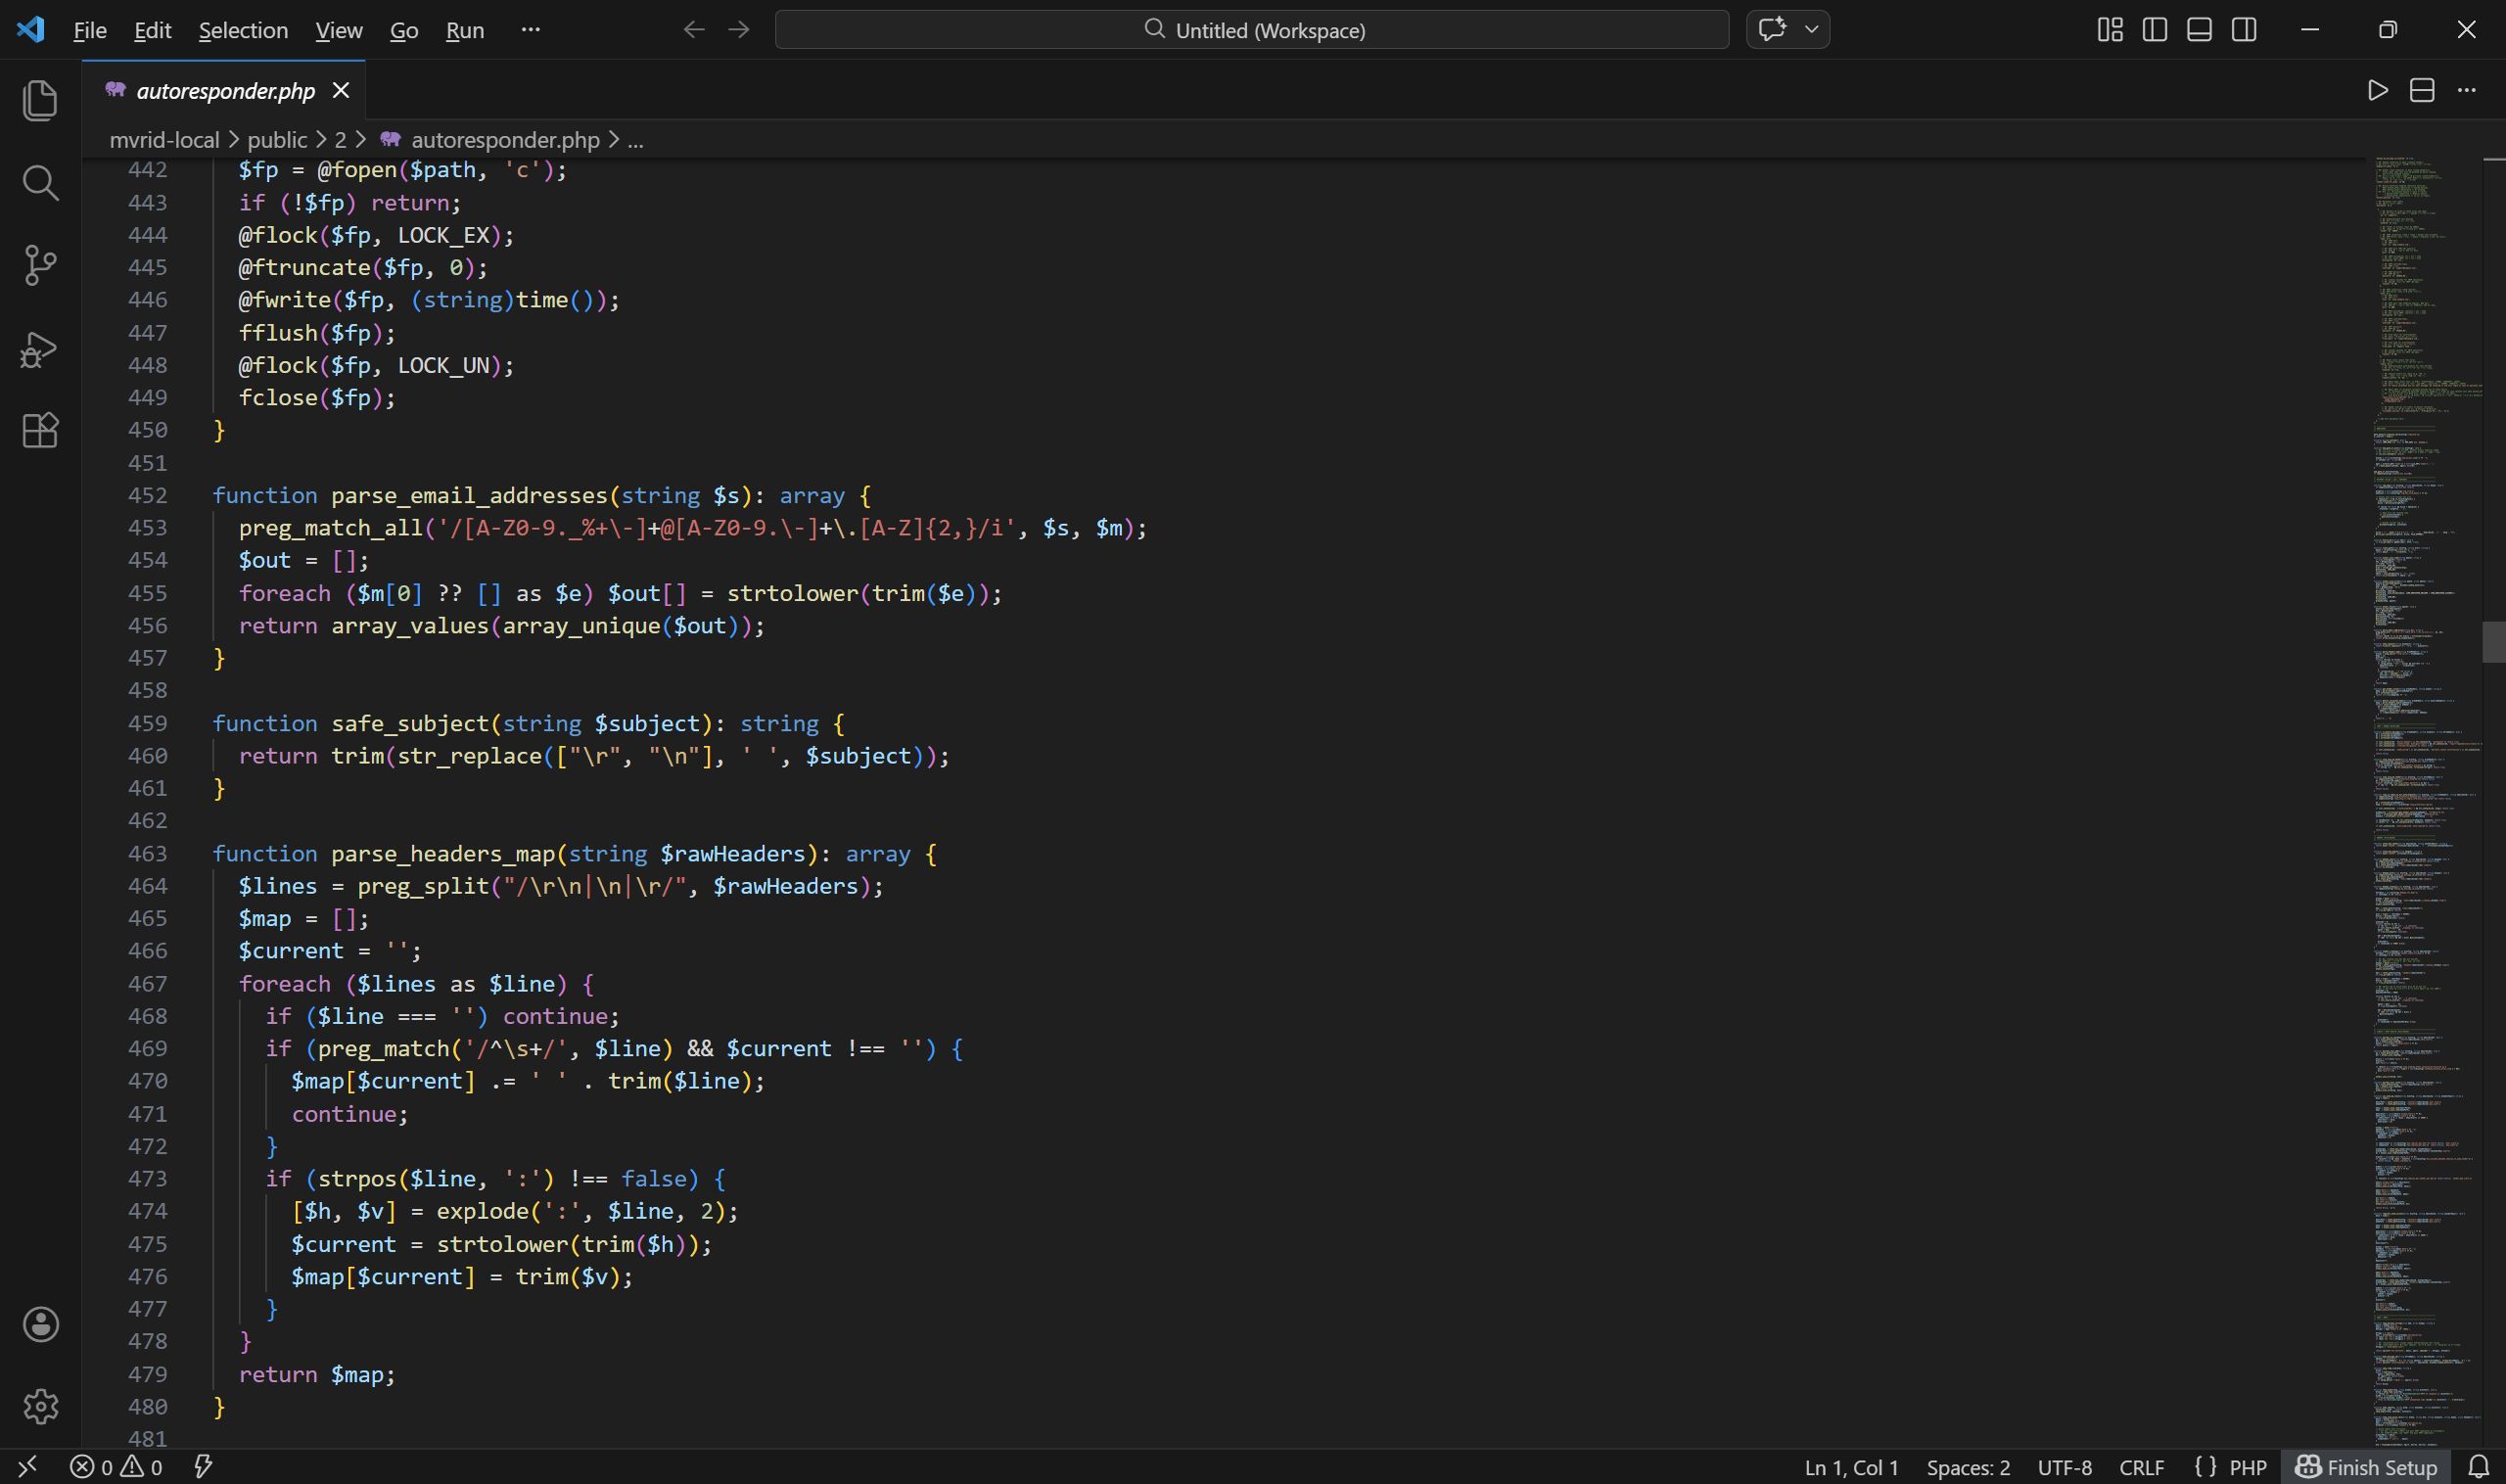Screen dimensions: 2506x1484
Task: Click the Run PHP file play icon
Action: 2377,91
